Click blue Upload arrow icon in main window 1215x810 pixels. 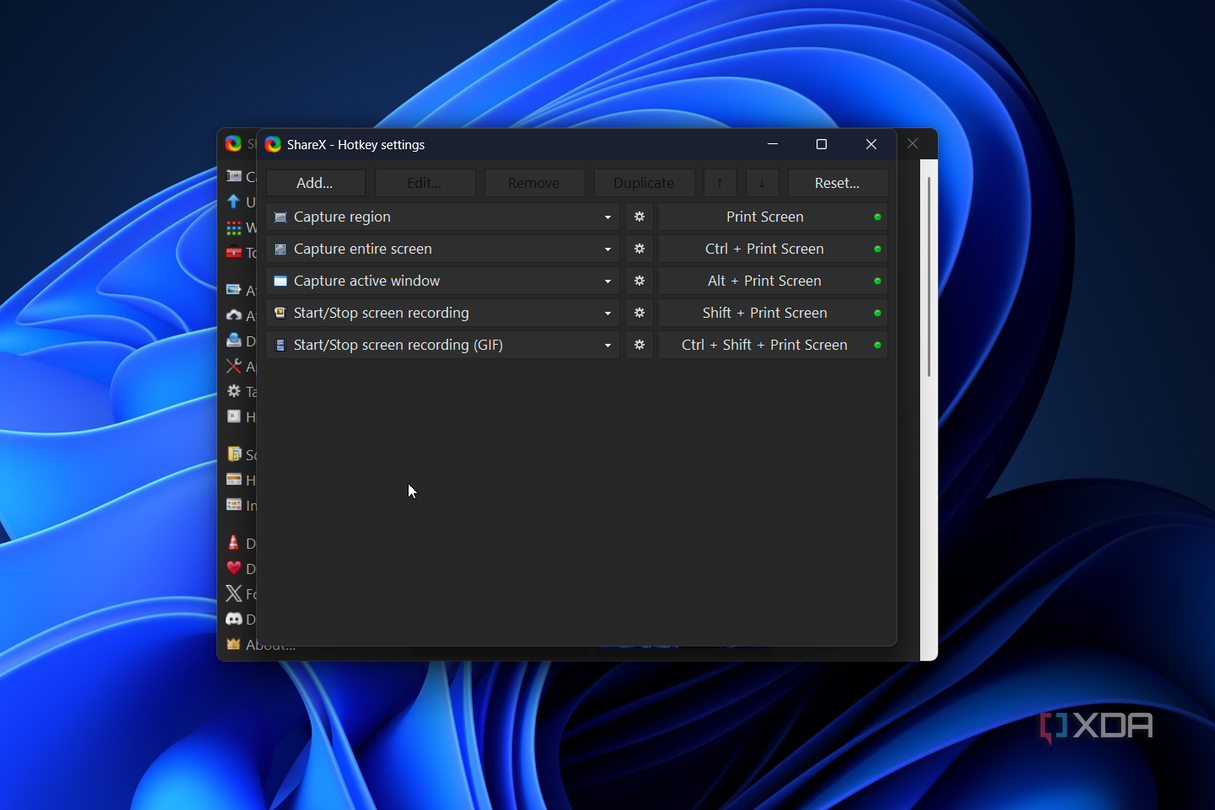pos(234,202)
